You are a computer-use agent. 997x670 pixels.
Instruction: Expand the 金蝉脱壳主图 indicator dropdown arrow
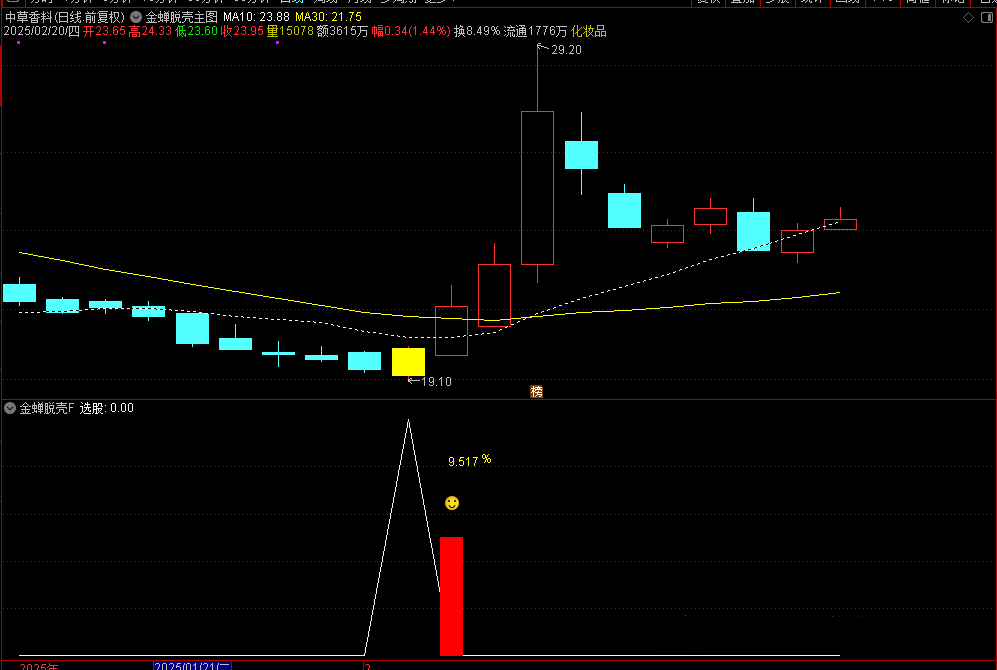(x=136, y=17)
